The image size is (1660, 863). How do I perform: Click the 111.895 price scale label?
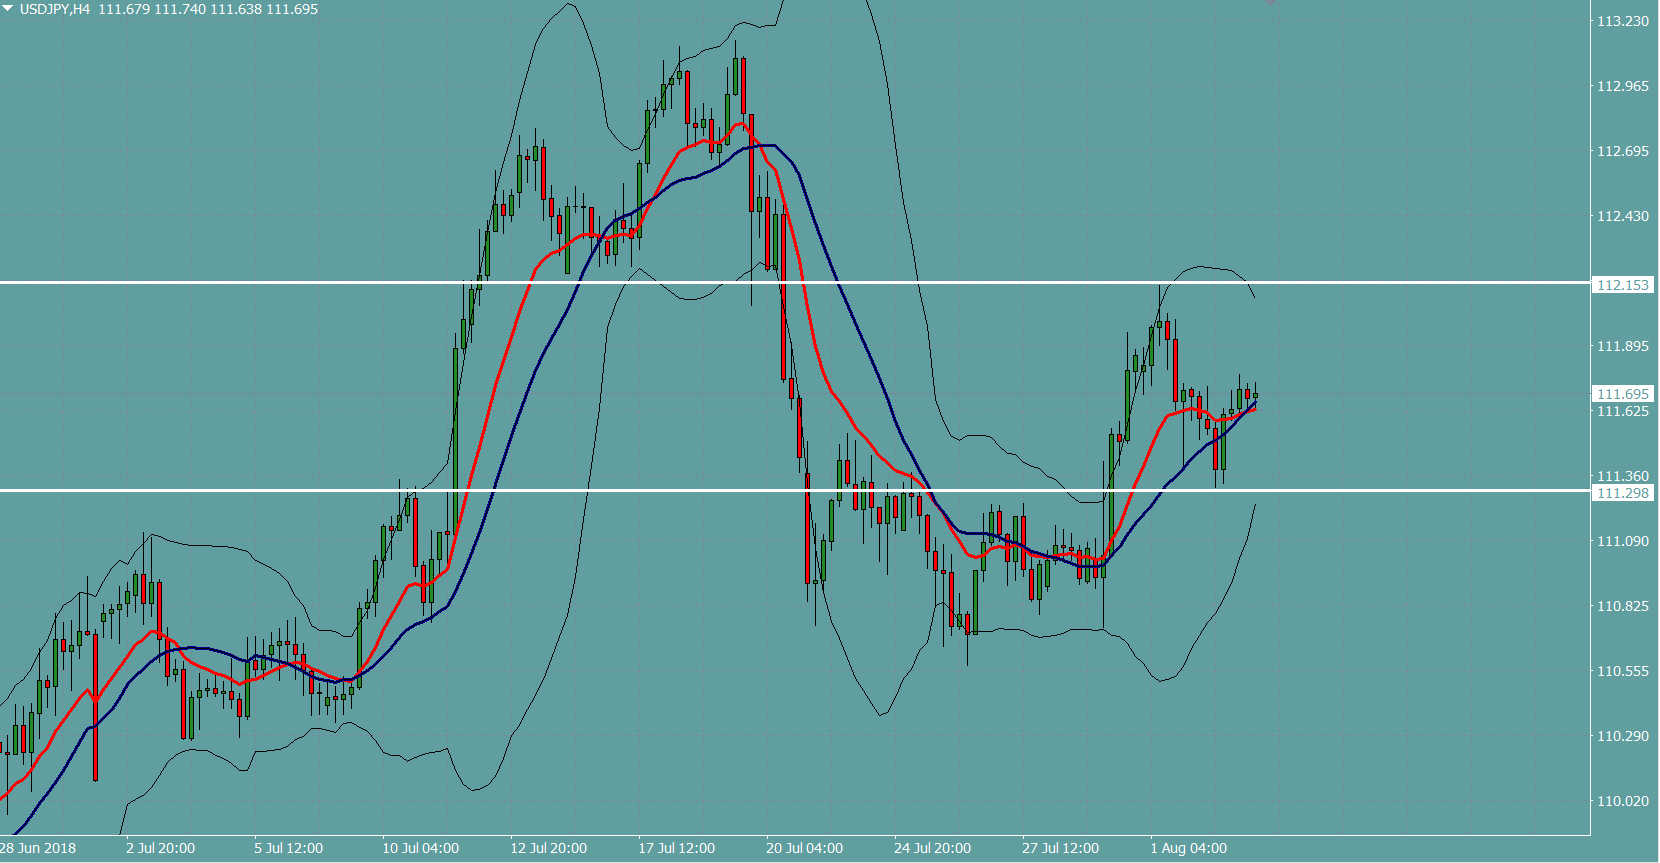[x=1622, y=346]
